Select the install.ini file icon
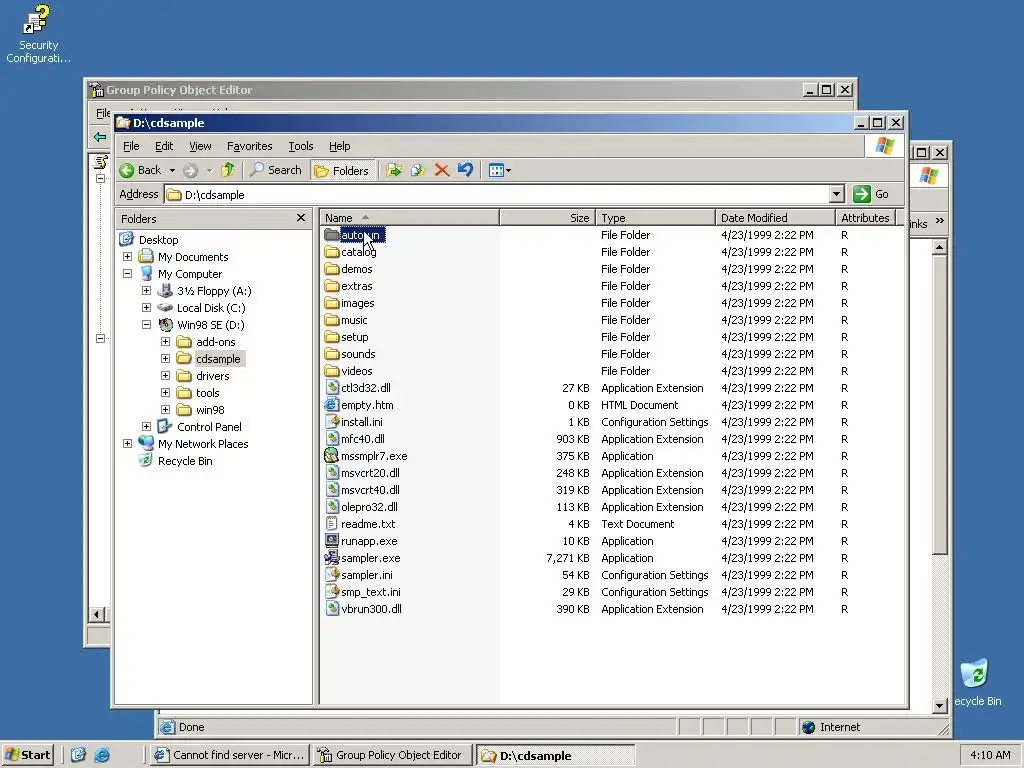1024x768 pixels. click(332, 422)
